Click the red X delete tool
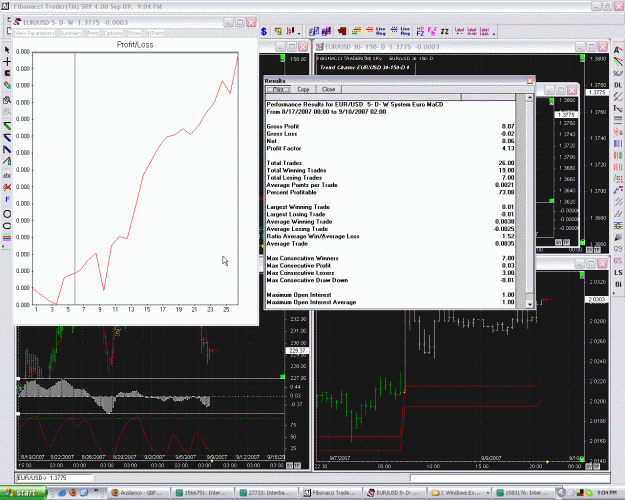The height and width of the screenshot is (500, 625). (7, 187)
